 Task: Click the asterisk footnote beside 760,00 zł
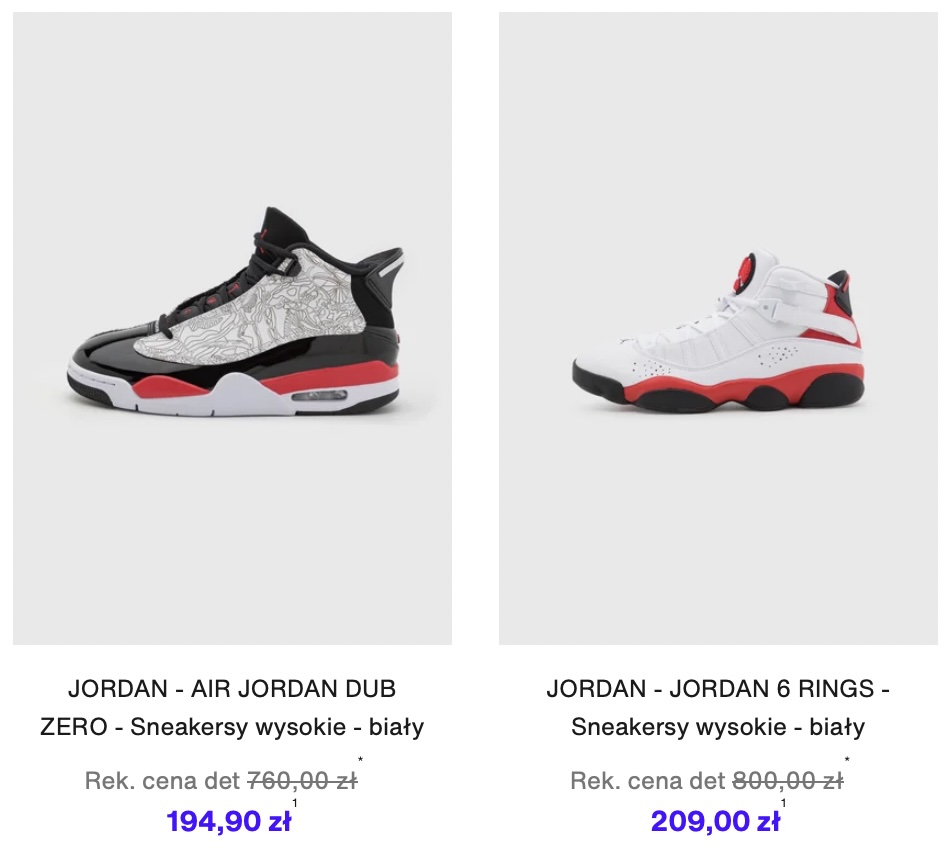pos(360,759)
